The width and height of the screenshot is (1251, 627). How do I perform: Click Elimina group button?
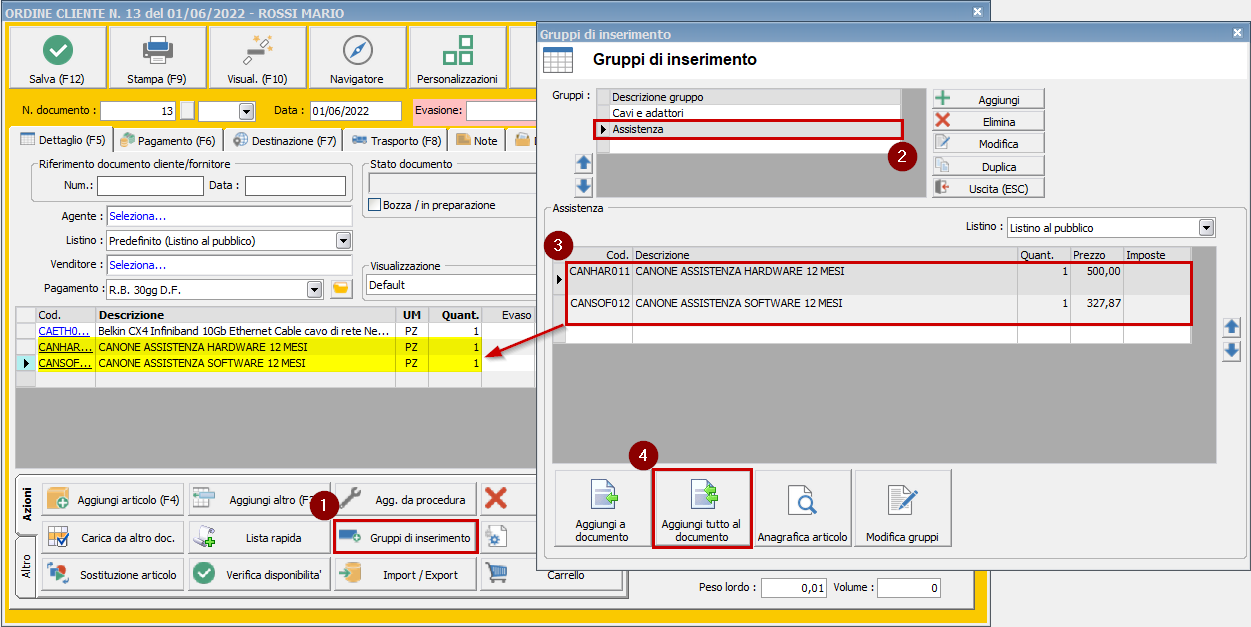point(988,121)
